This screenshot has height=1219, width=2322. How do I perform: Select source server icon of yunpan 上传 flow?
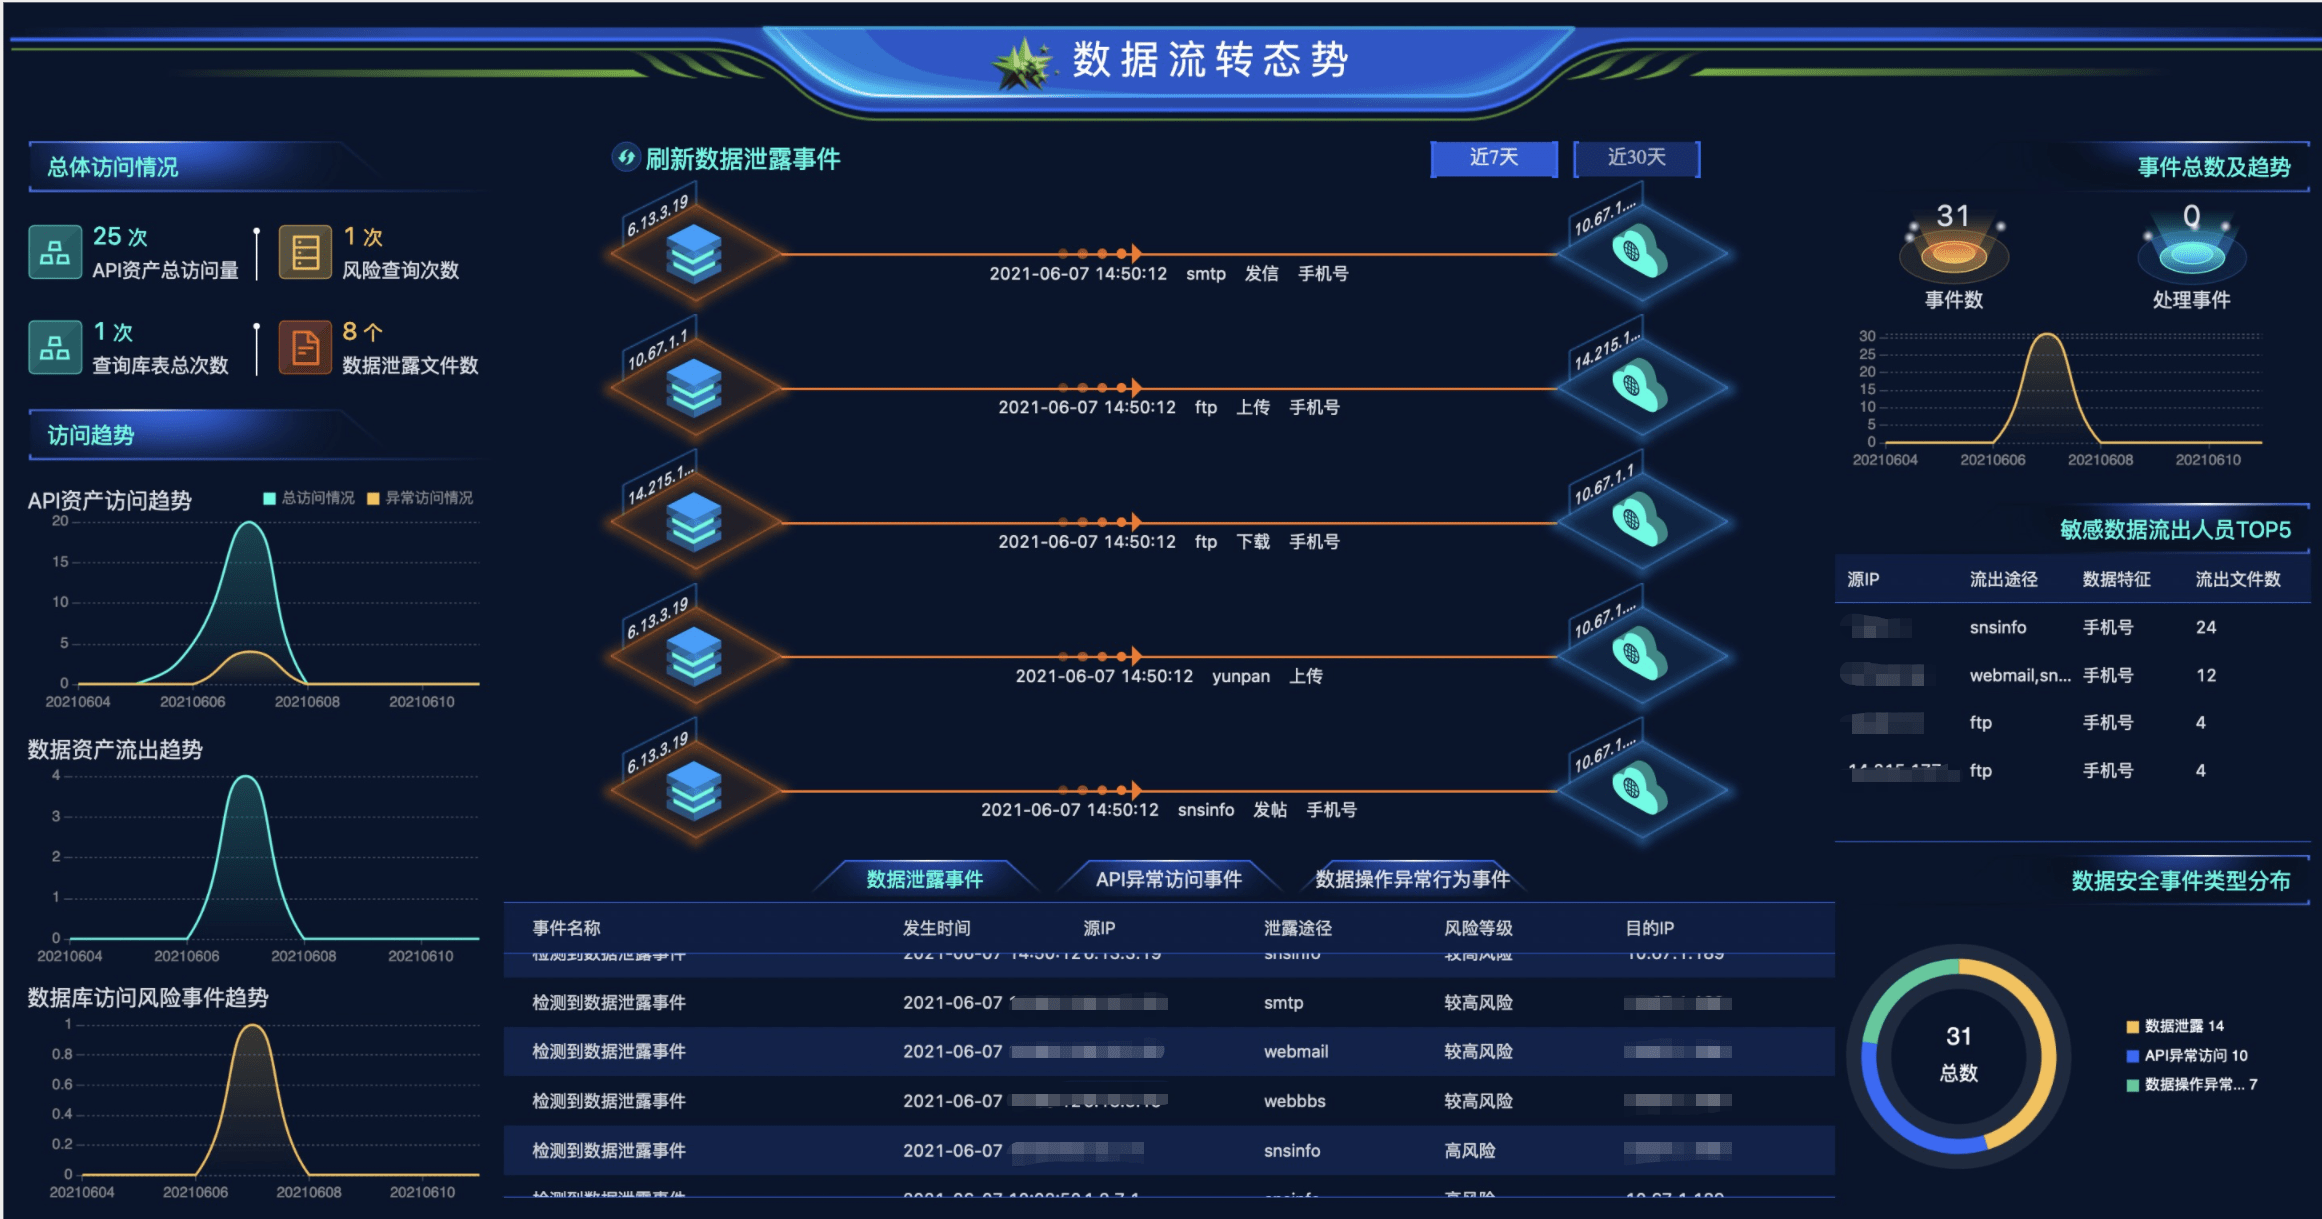694,655
